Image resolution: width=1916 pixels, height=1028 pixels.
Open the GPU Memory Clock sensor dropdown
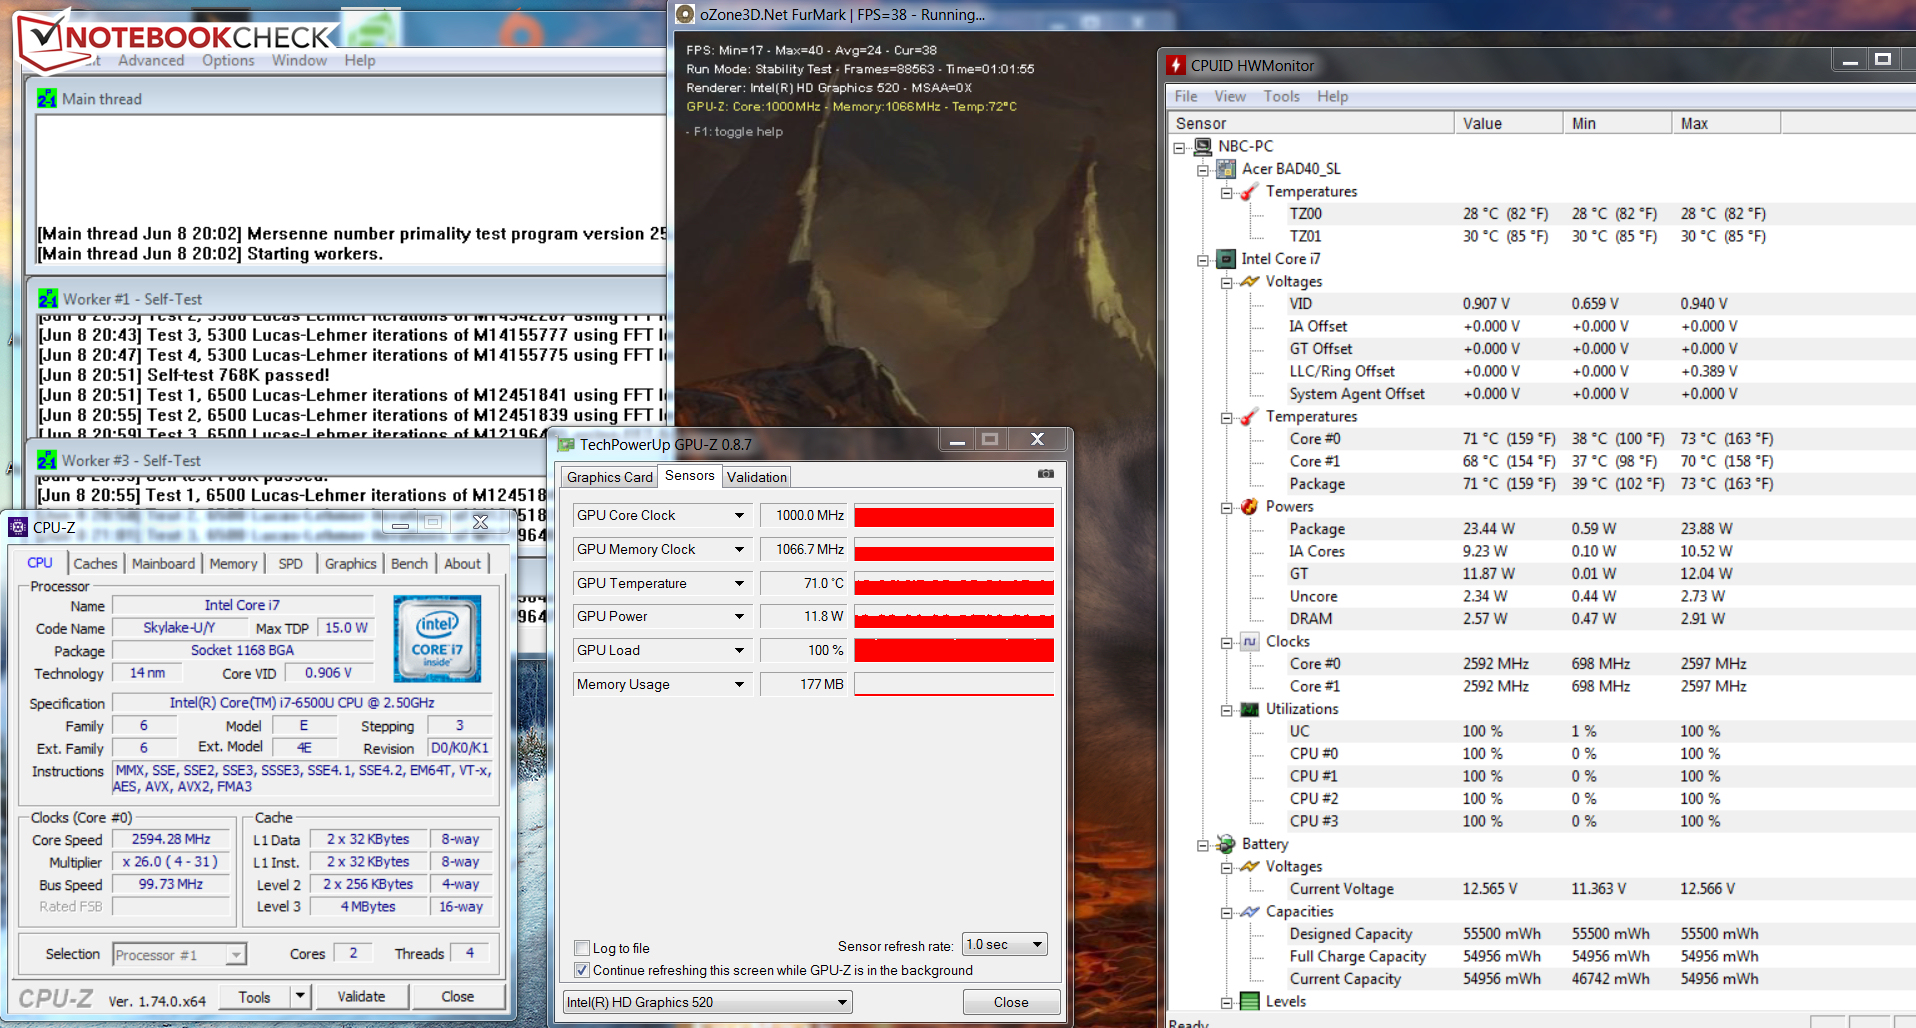click(740, 550)
